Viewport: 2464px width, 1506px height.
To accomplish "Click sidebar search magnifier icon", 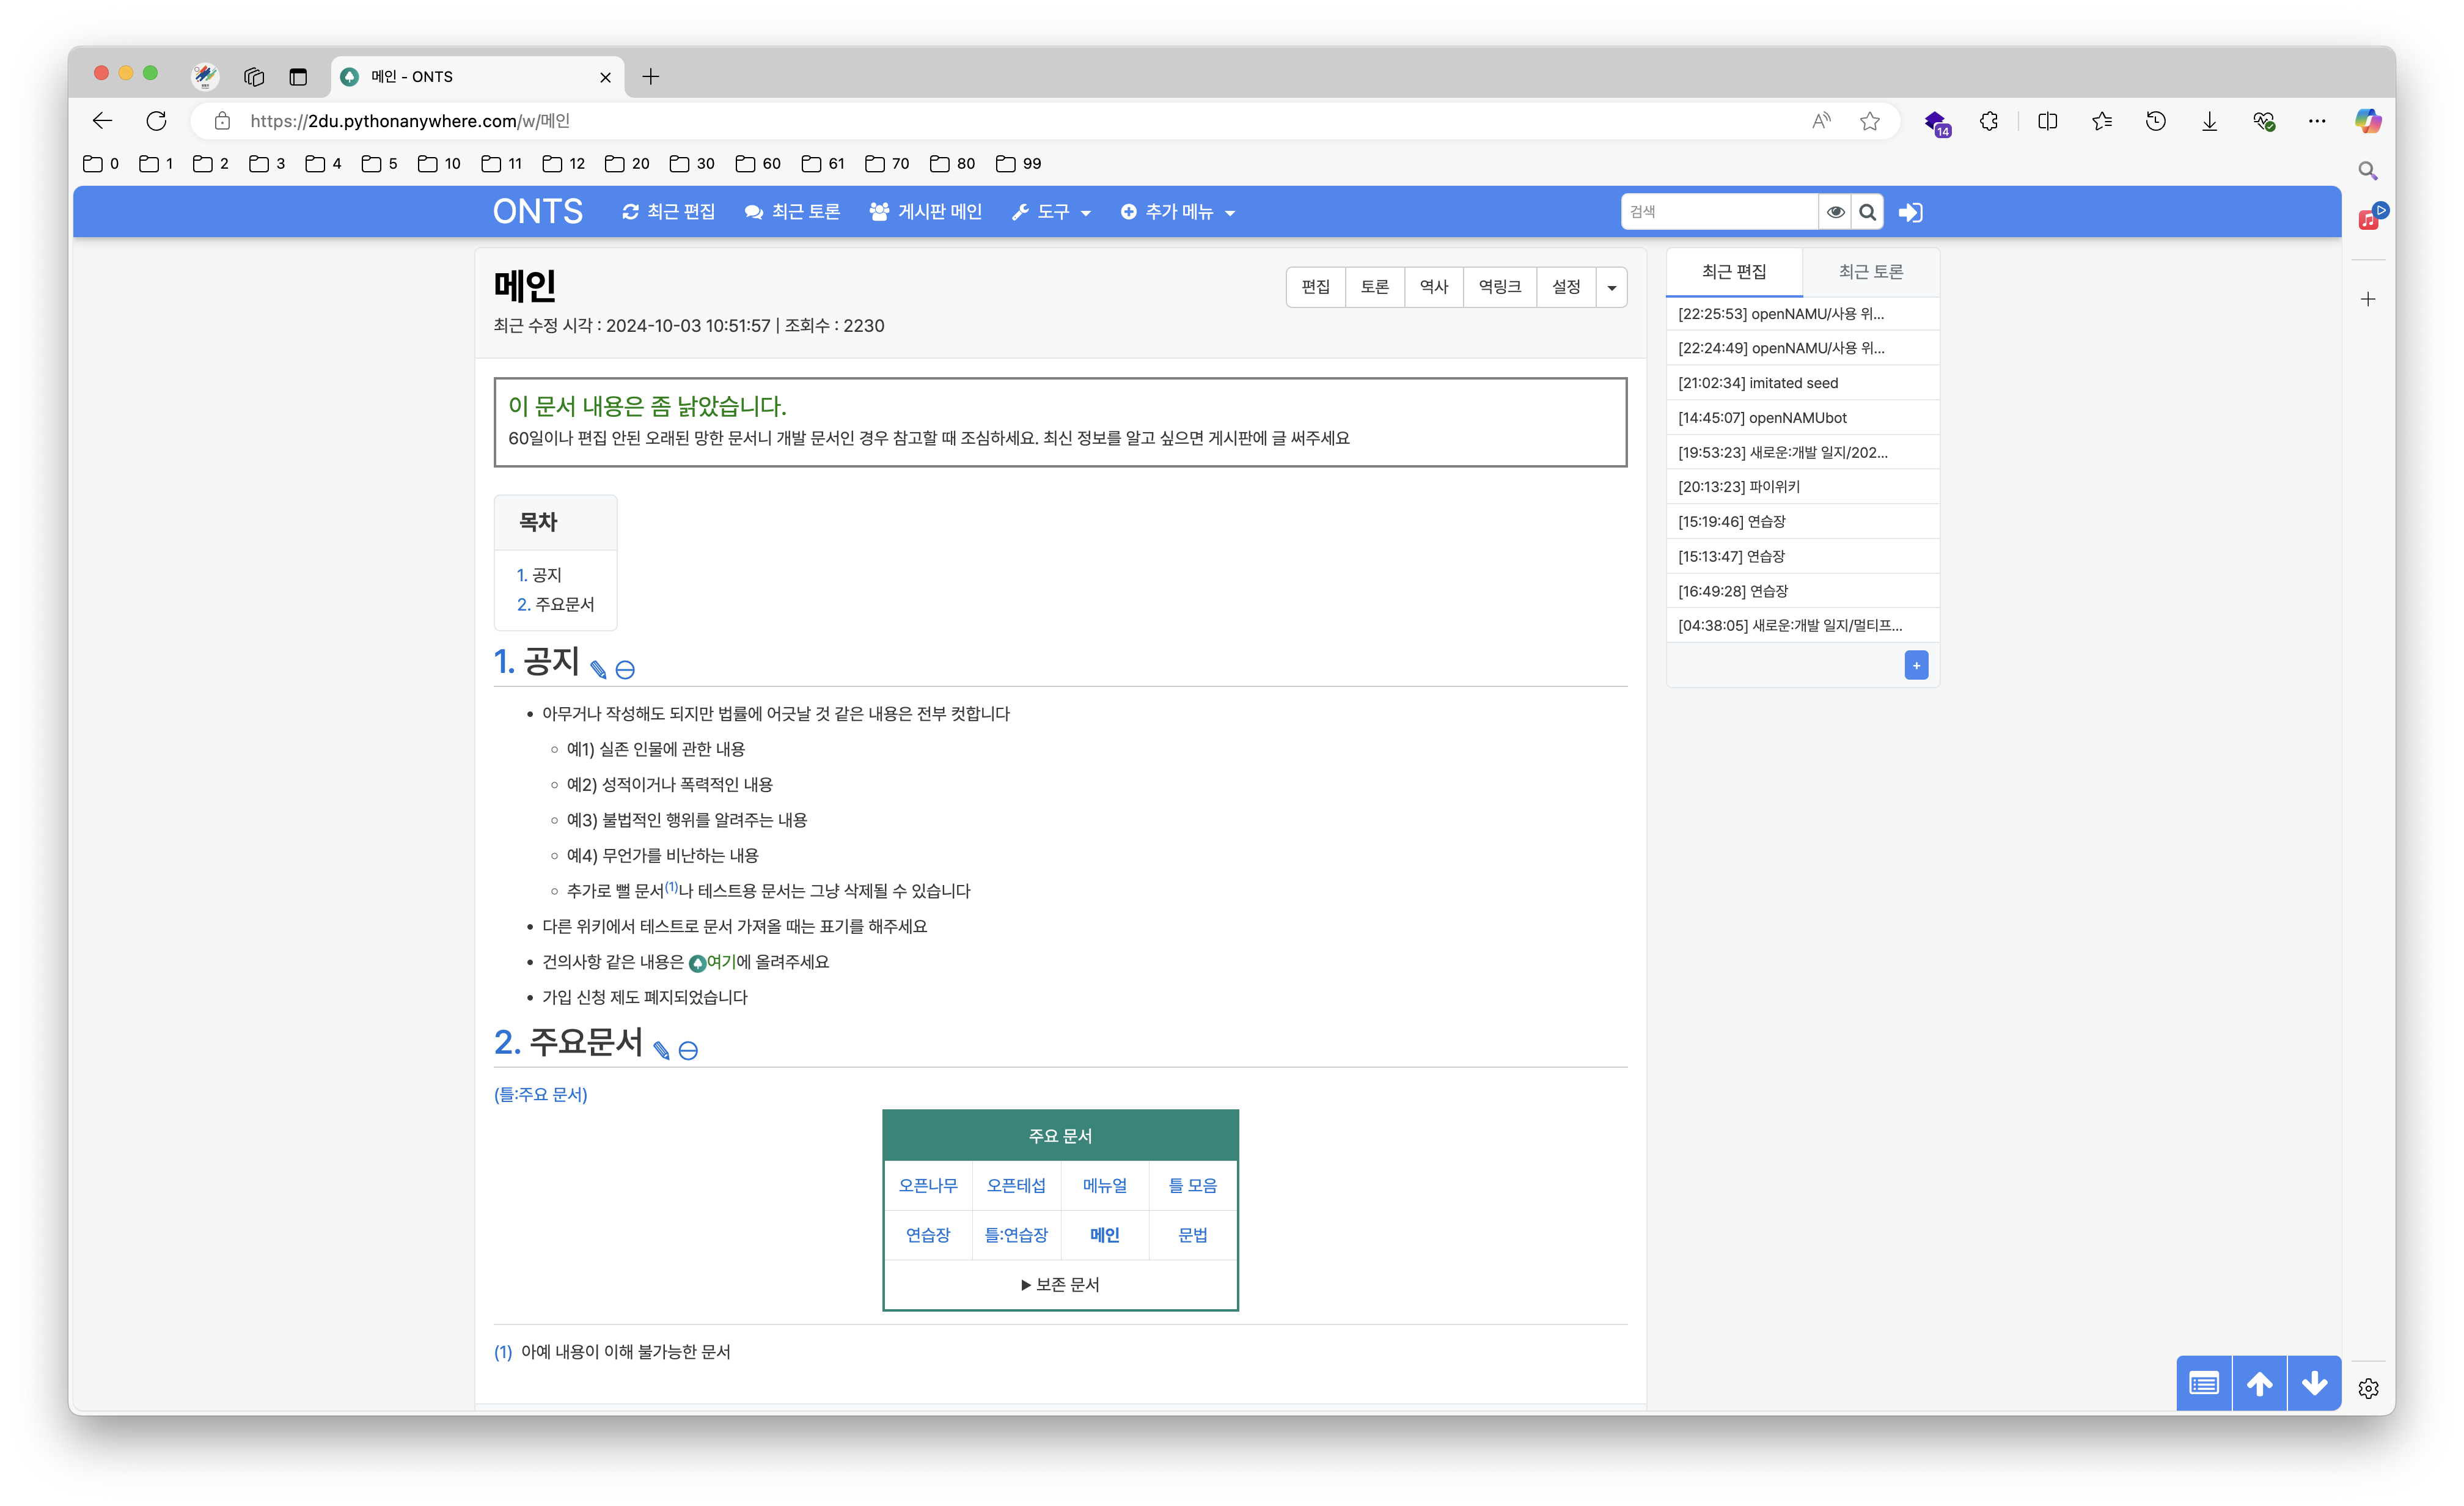I will click(x=2367, y=171).
